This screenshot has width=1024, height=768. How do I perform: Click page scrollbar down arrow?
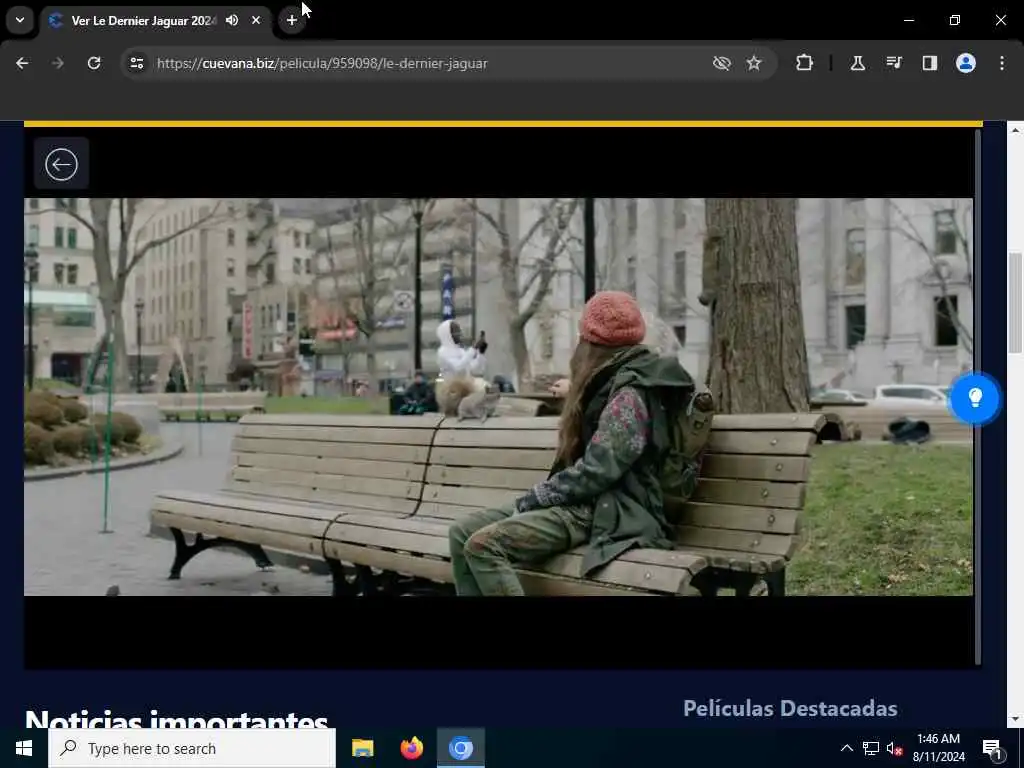click(x=1015, y=719)
